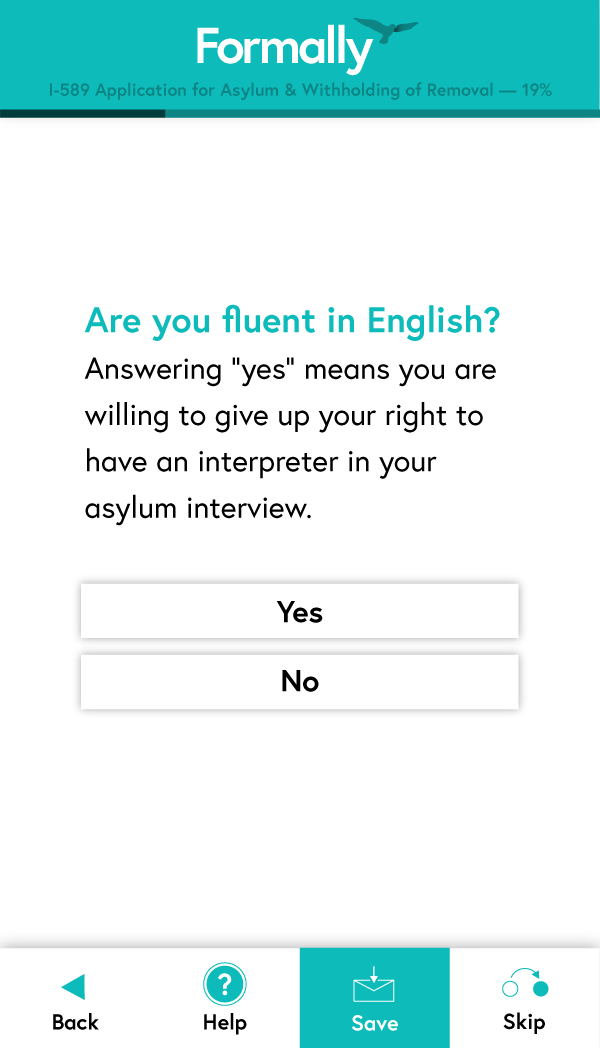Tap the Back arrow icon
The width and height of the screenshot is (600, 1048).
coord(73,987)
